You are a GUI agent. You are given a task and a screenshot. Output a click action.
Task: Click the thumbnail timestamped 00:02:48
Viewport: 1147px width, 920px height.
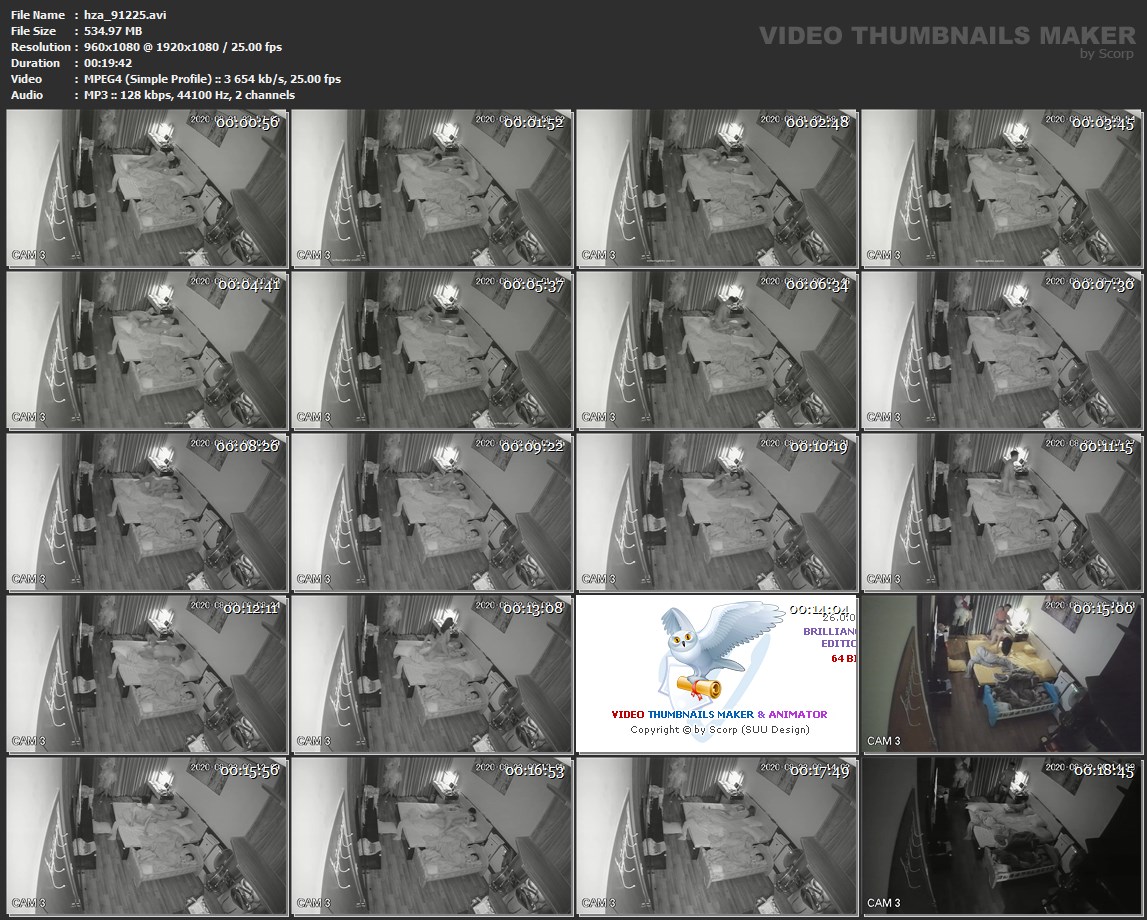pyautogui.click(x=716, y=188)
